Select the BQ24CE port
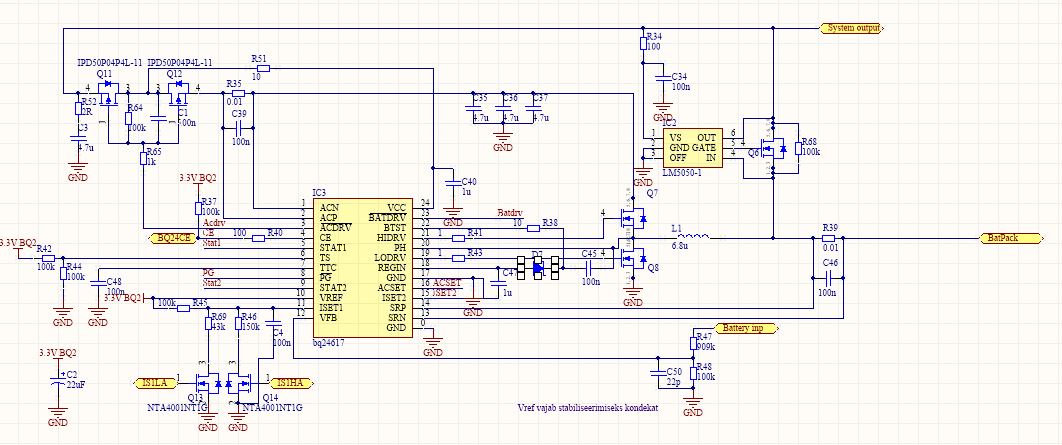The width and height of the screenshot is (1062, 445). coord(175,238)
